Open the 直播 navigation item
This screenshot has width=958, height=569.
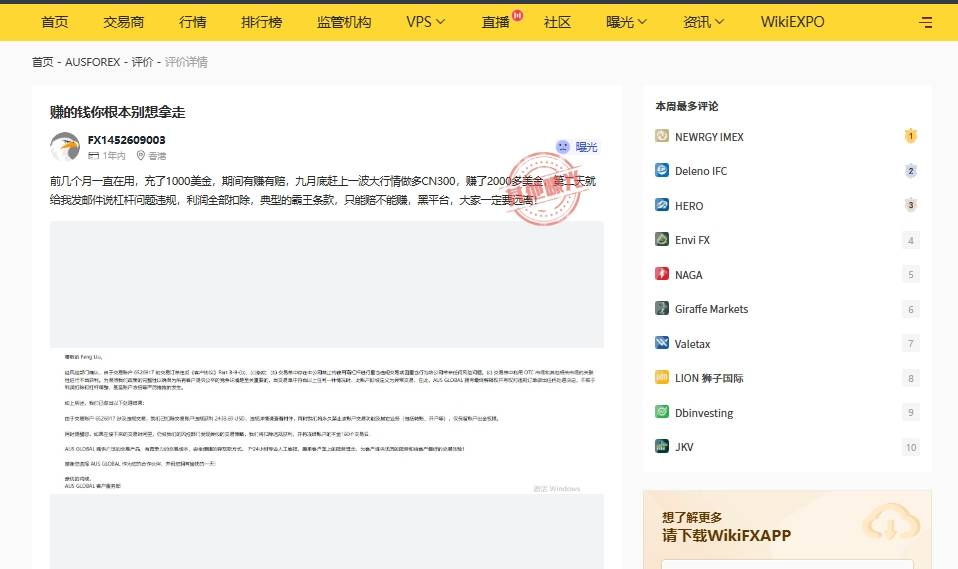click(x=495, y=22)
